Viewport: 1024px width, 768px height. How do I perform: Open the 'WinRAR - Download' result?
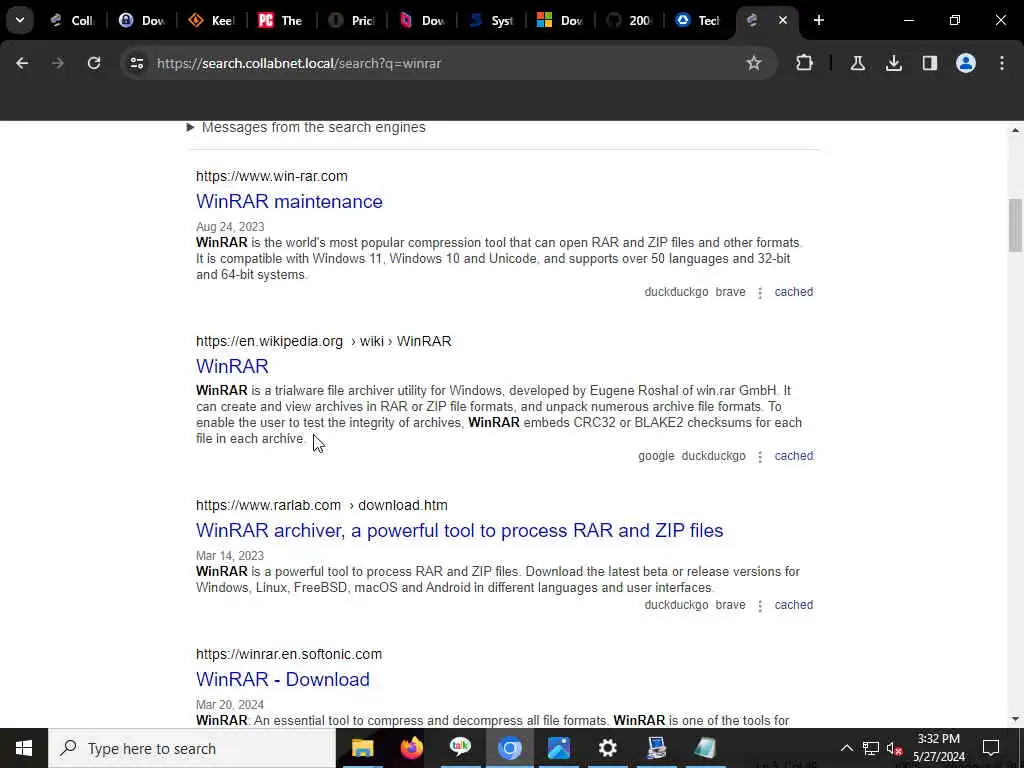[283, 679]
